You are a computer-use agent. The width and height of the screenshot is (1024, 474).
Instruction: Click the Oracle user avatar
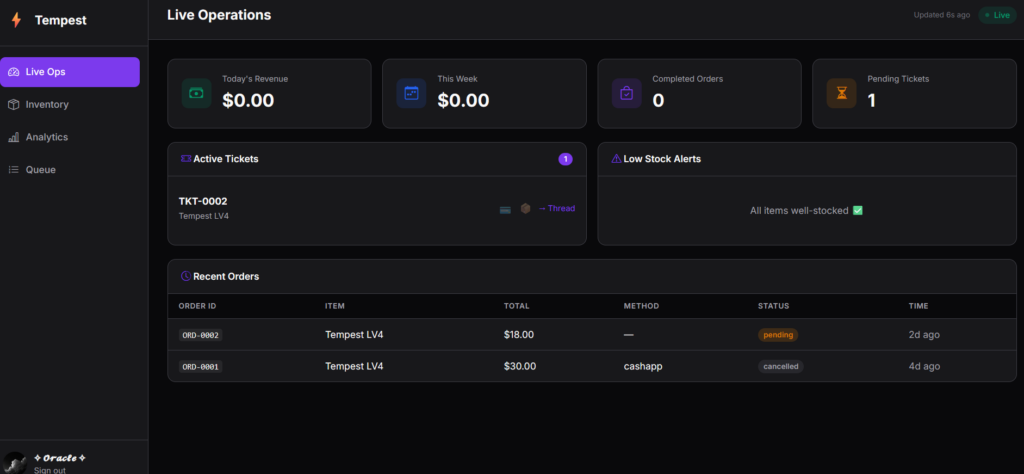[14, 463]
